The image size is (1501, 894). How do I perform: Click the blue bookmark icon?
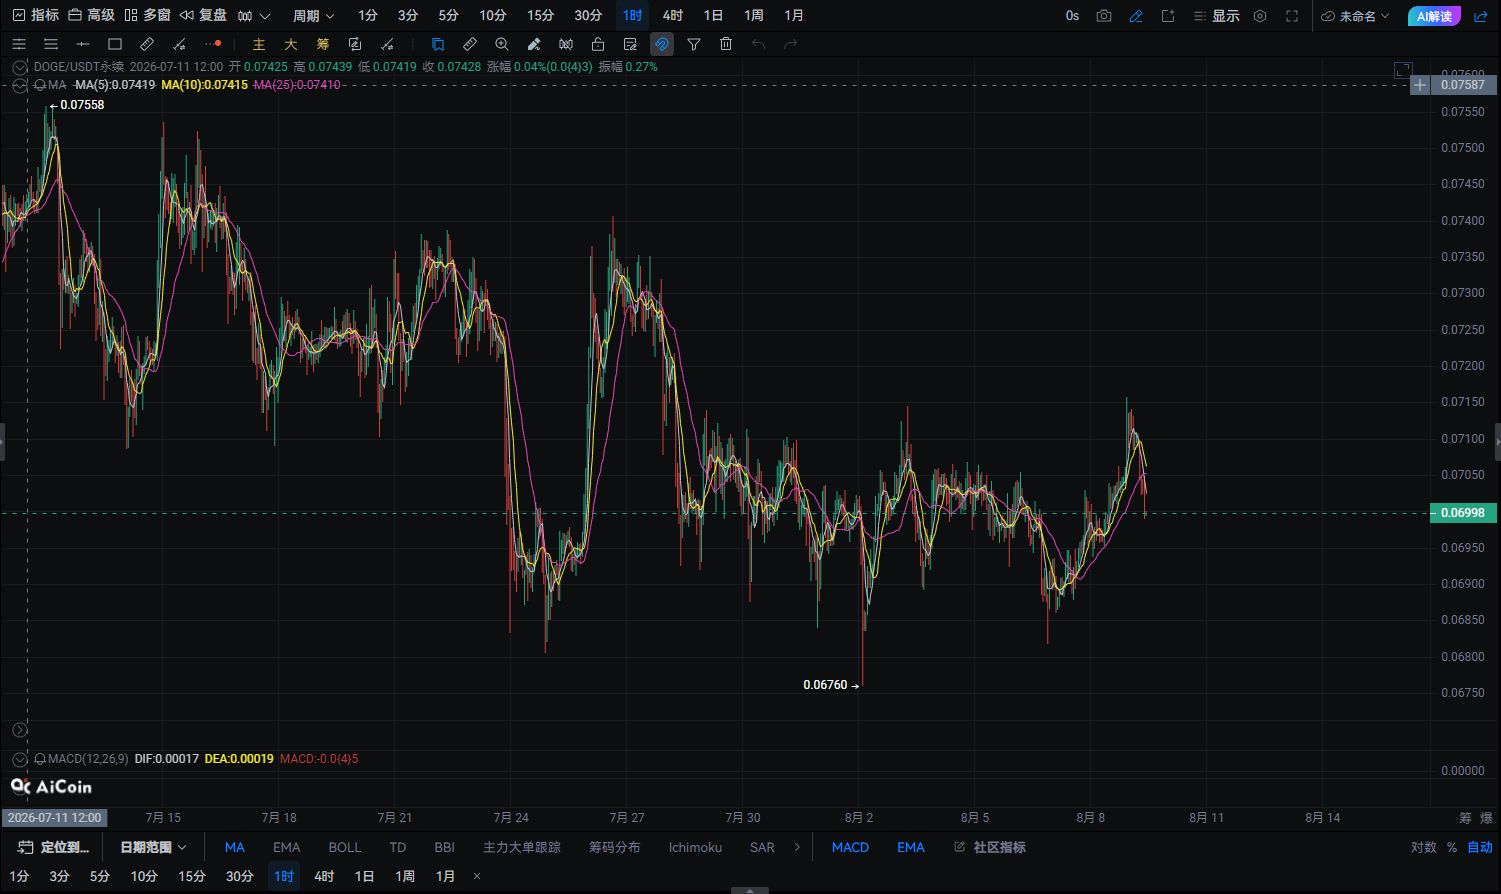click(438, 44)
